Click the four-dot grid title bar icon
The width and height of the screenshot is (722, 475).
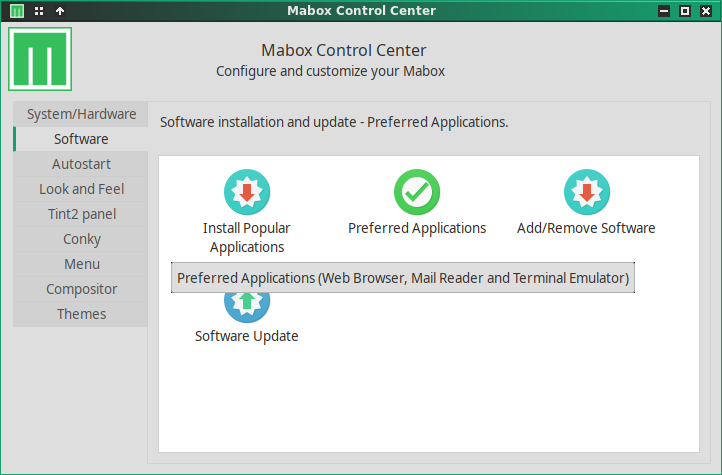point(39,11)
